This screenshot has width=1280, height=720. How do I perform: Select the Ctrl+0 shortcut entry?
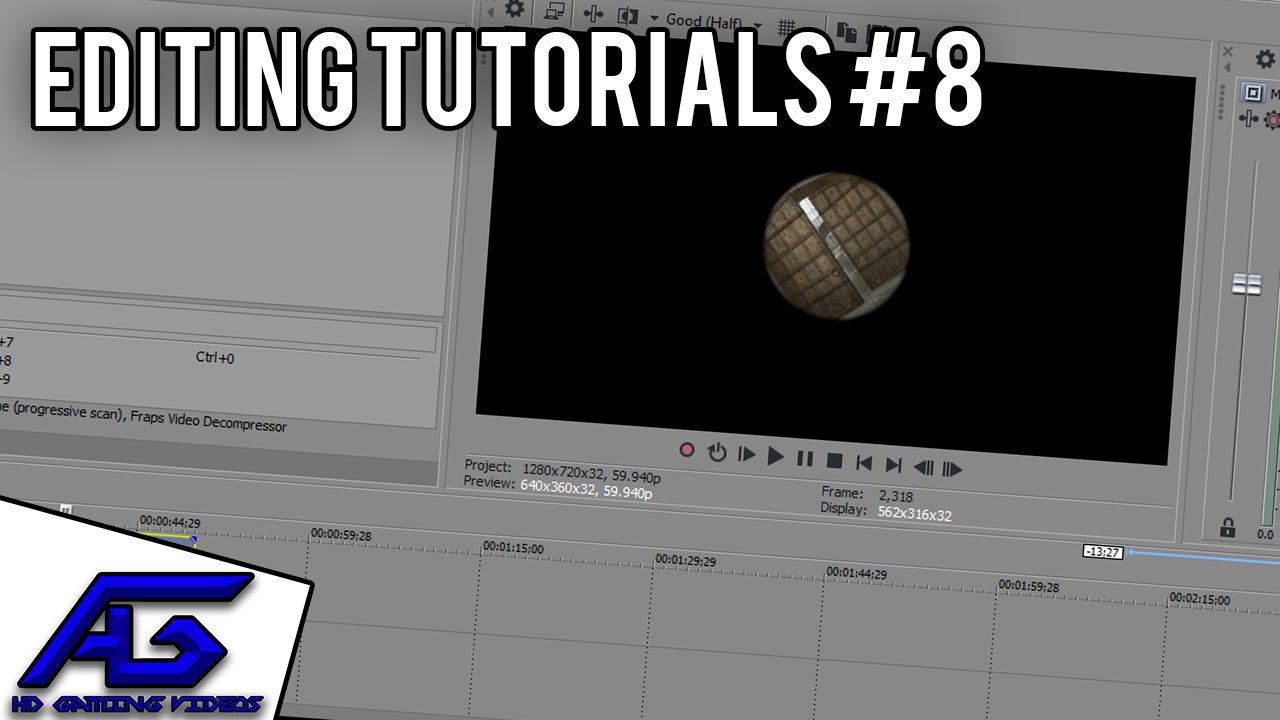coord(215,358)
